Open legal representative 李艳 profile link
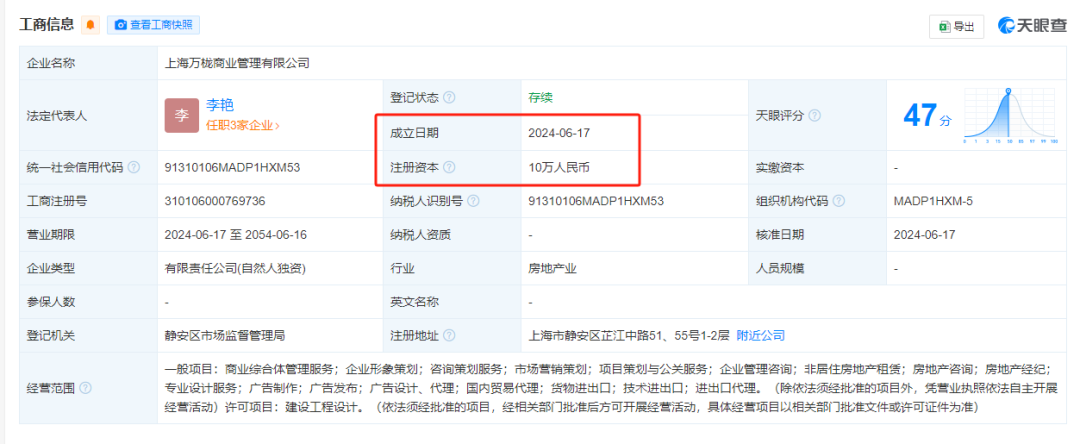 (220, 105)
